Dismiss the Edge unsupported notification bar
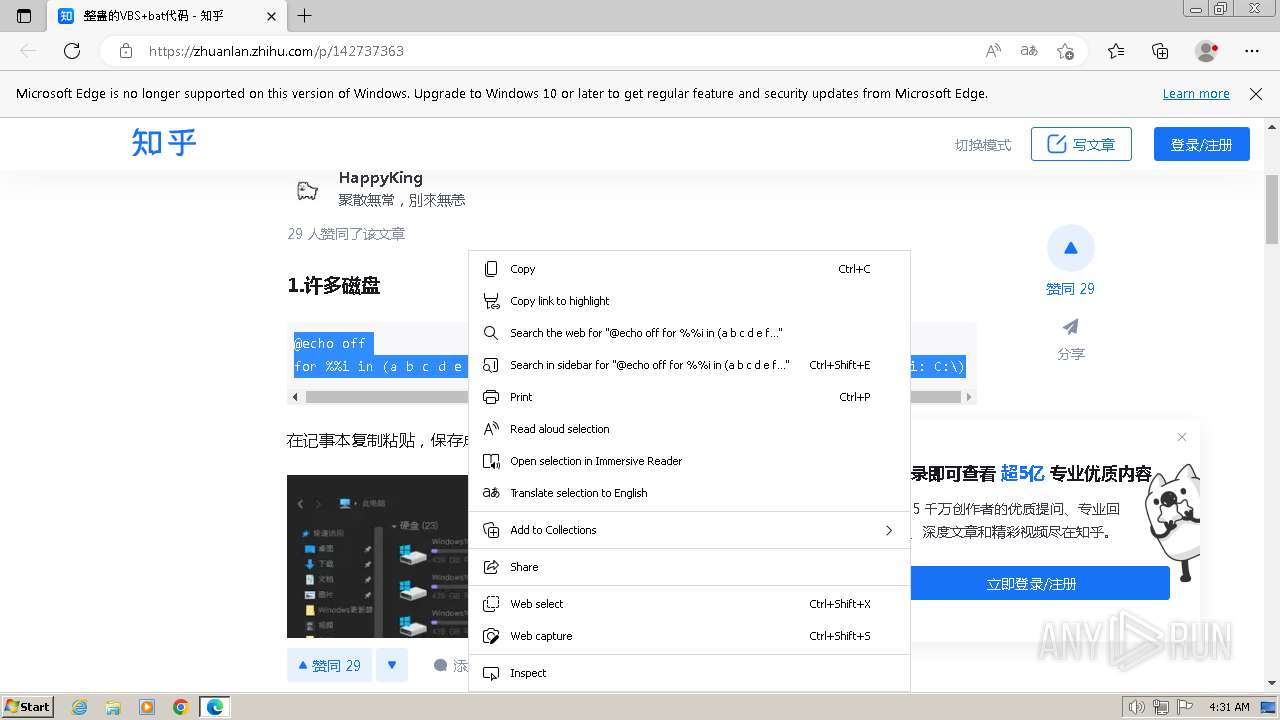The width and height of the screenshot is (1280, 720). pyautogui.click(x=1256, y=93)
